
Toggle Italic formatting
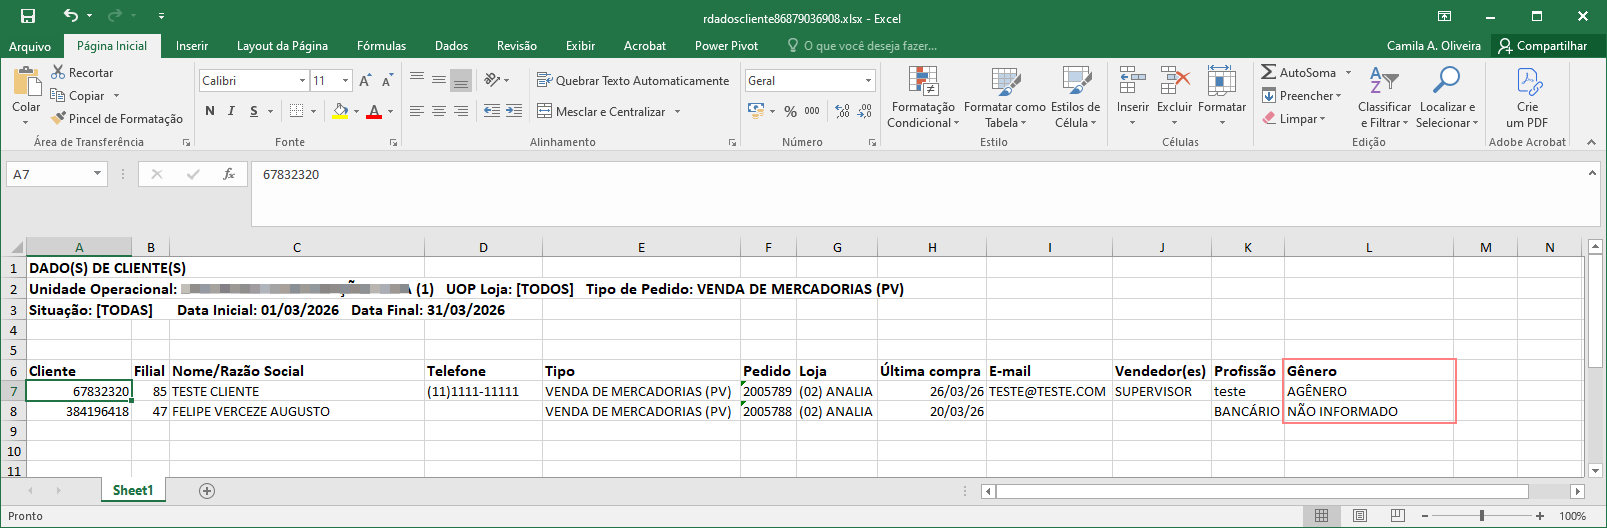231,111
